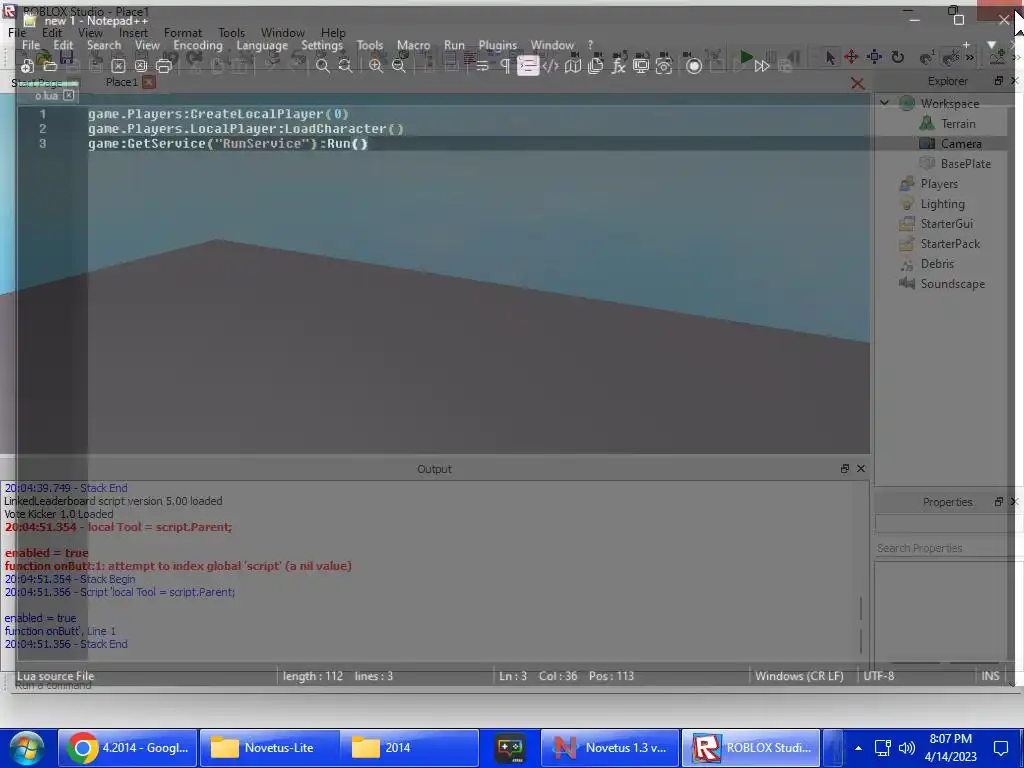The image size is (1024, 768).
Task: Open Notepad++ Language menu
Action: coord(262,45)
